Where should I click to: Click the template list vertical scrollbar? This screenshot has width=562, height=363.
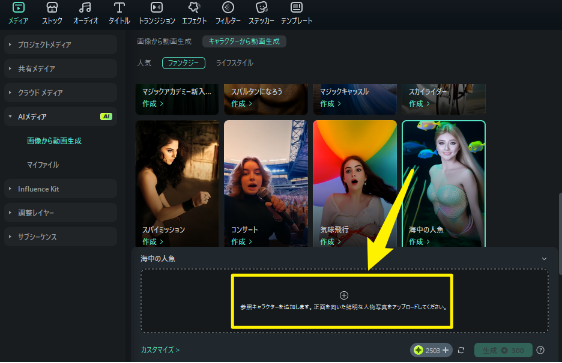click(559, 234)
